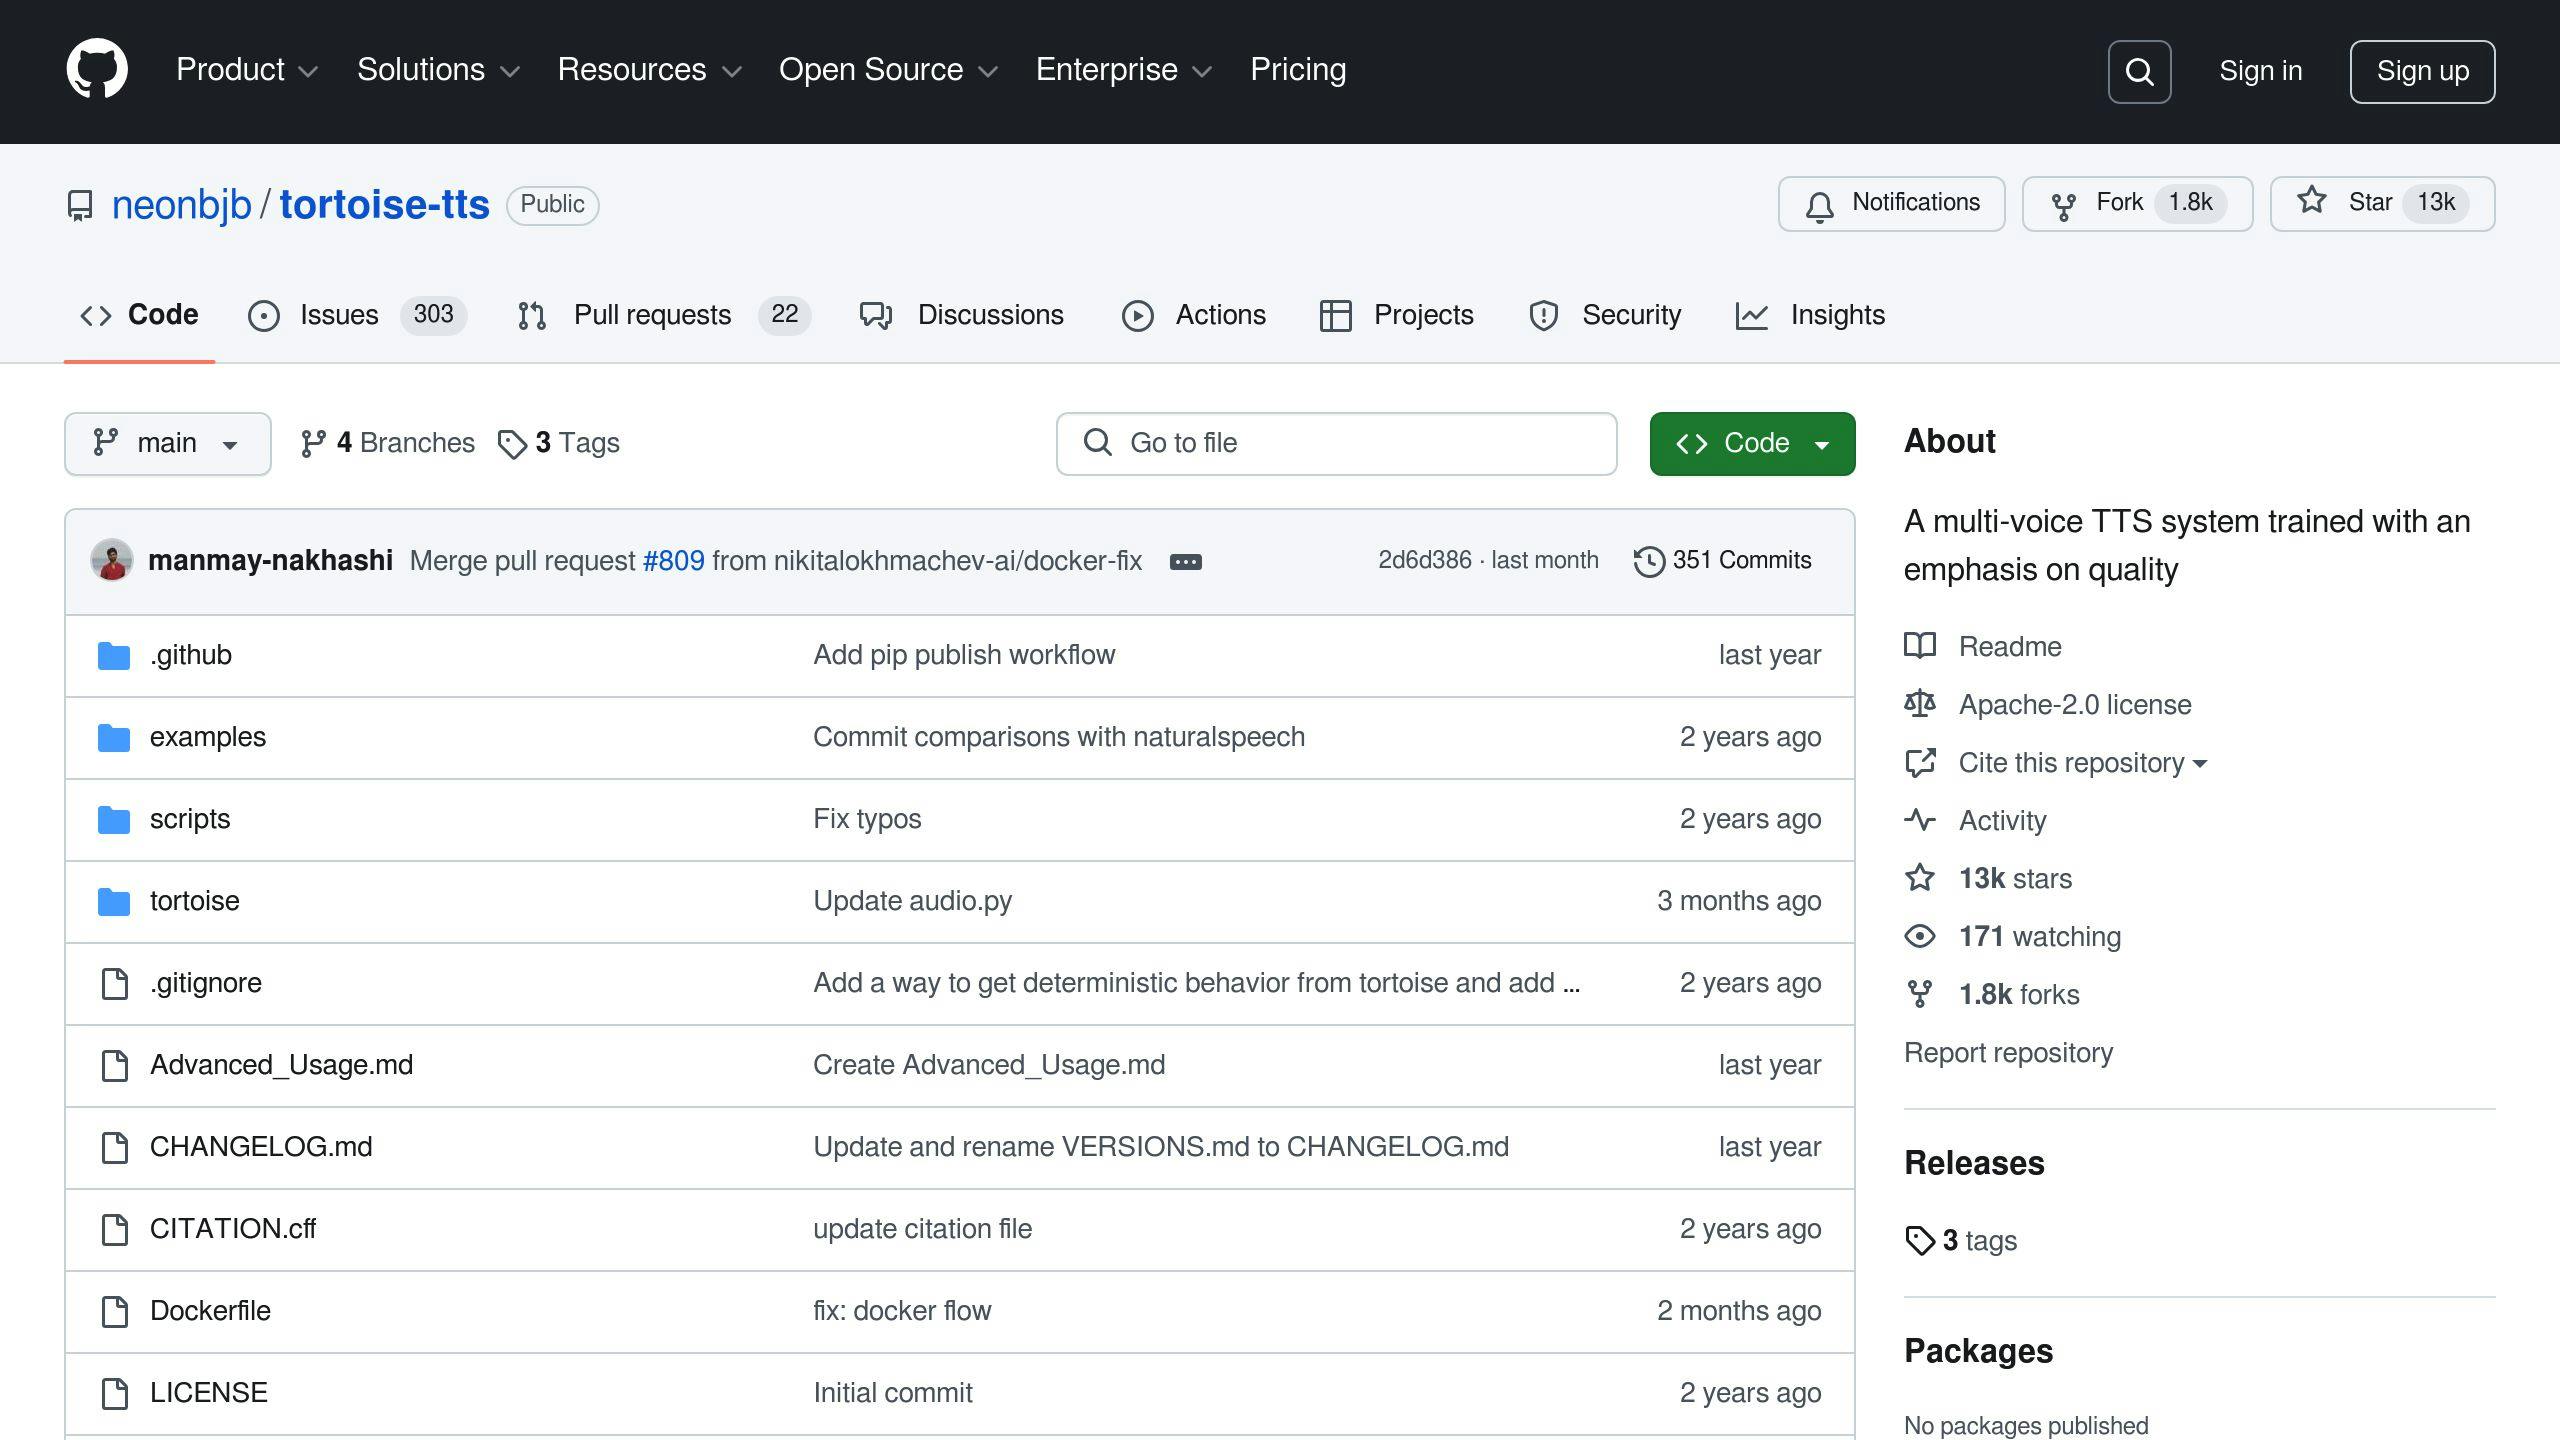Viewport: 2560px width, 1440px height.
Task: Open the Insights tab
Action: 1810,315
